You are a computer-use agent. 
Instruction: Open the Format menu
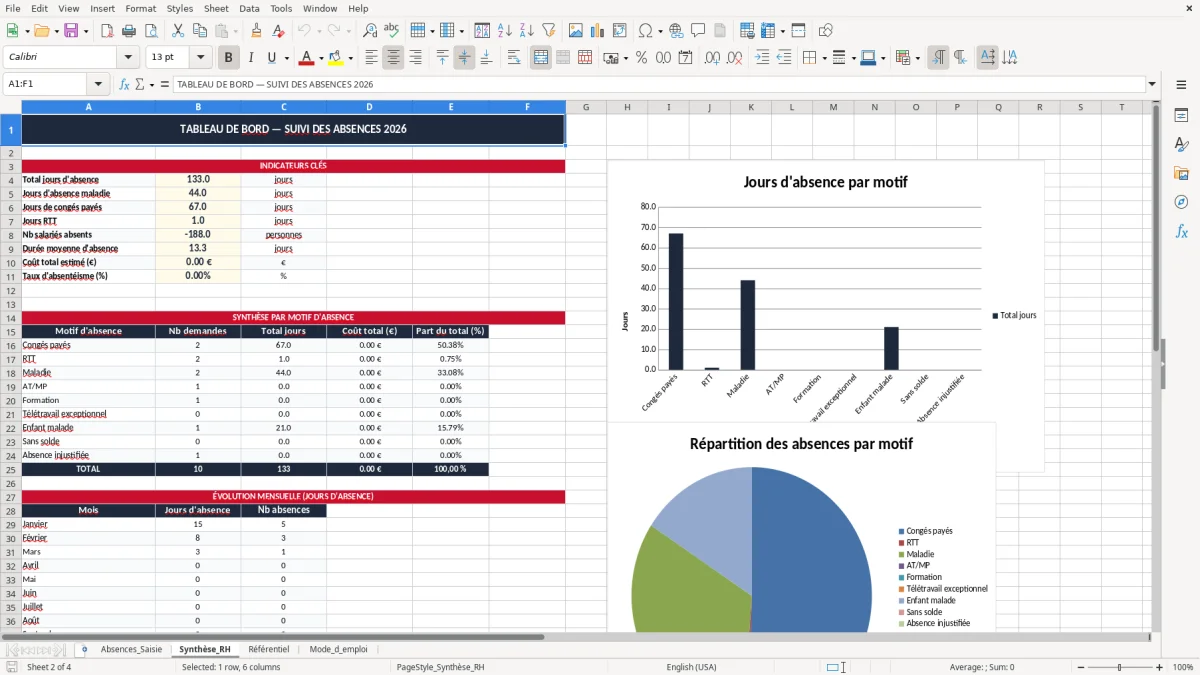[x=140, y=8]
